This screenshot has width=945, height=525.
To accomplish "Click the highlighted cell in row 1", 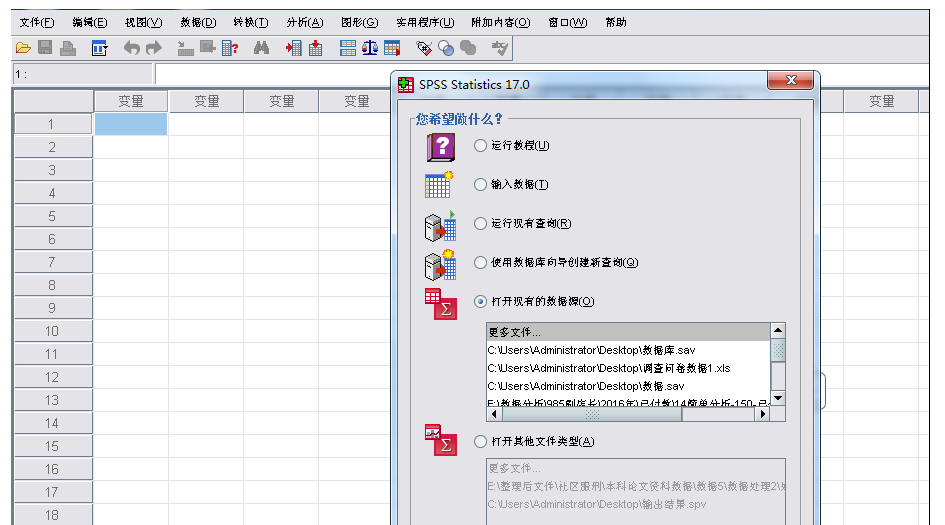I will [131, 124].
